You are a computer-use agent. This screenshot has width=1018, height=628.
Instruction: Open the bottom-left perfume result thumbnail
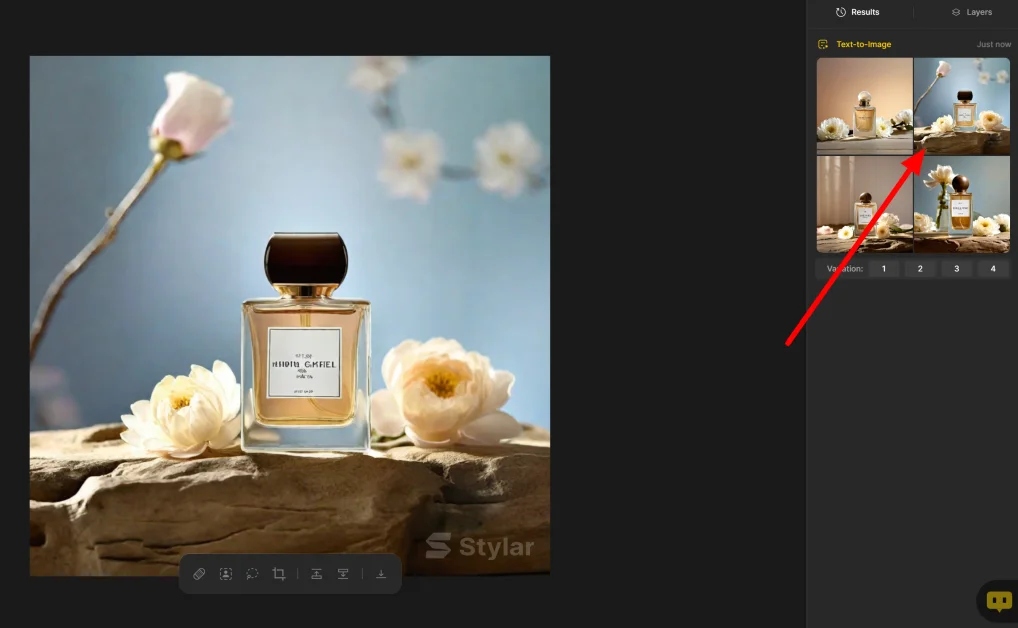(864, 204)
